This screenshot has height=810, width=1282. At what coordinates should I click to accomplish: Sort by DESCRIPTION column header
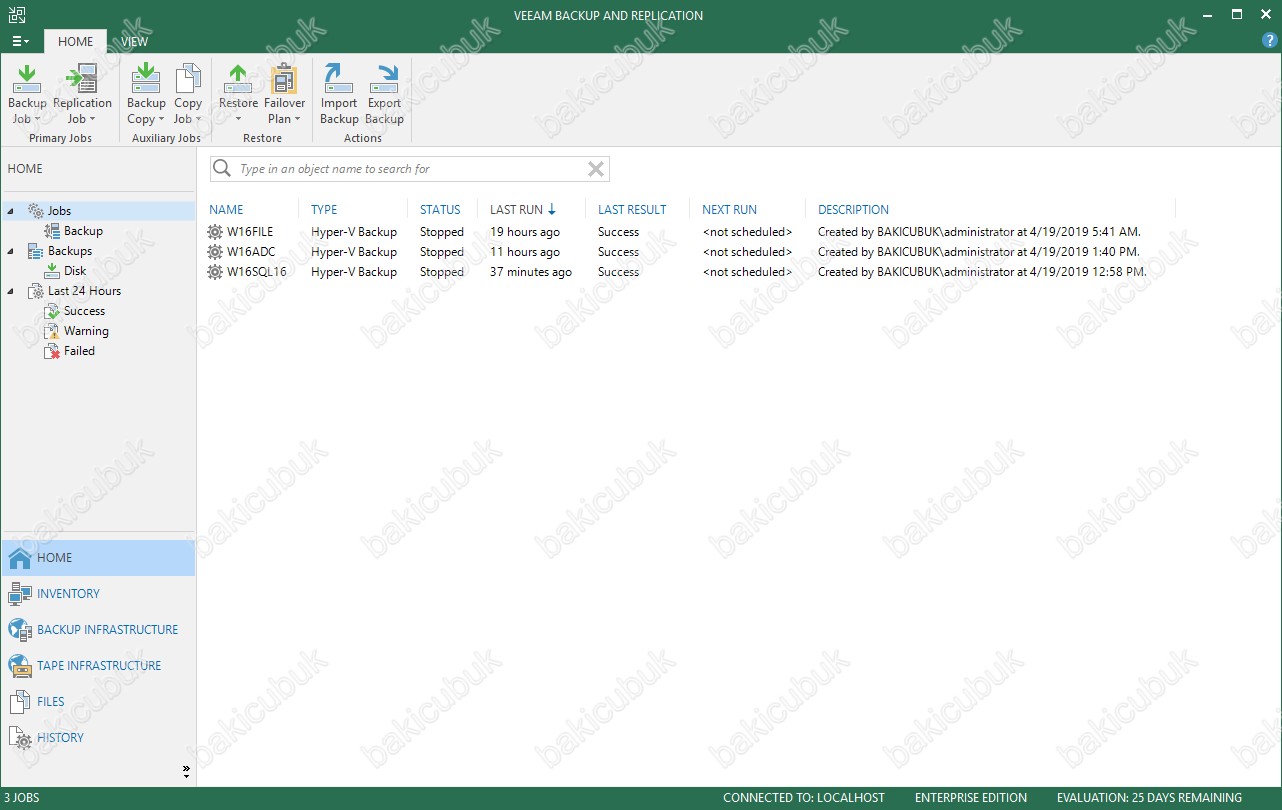tap(853, 210)
